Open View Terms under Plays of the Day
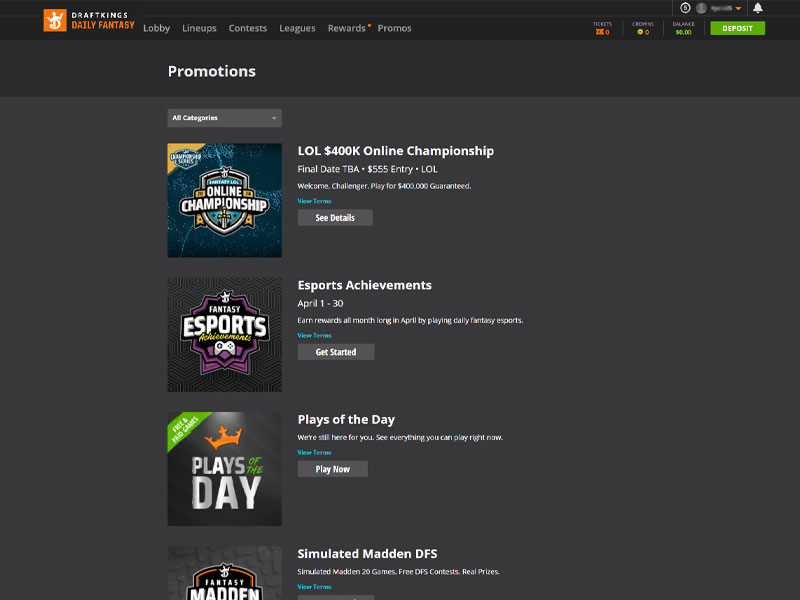This screenshot has width=800, height=600. pyautogui.click(x=314, y=453)
